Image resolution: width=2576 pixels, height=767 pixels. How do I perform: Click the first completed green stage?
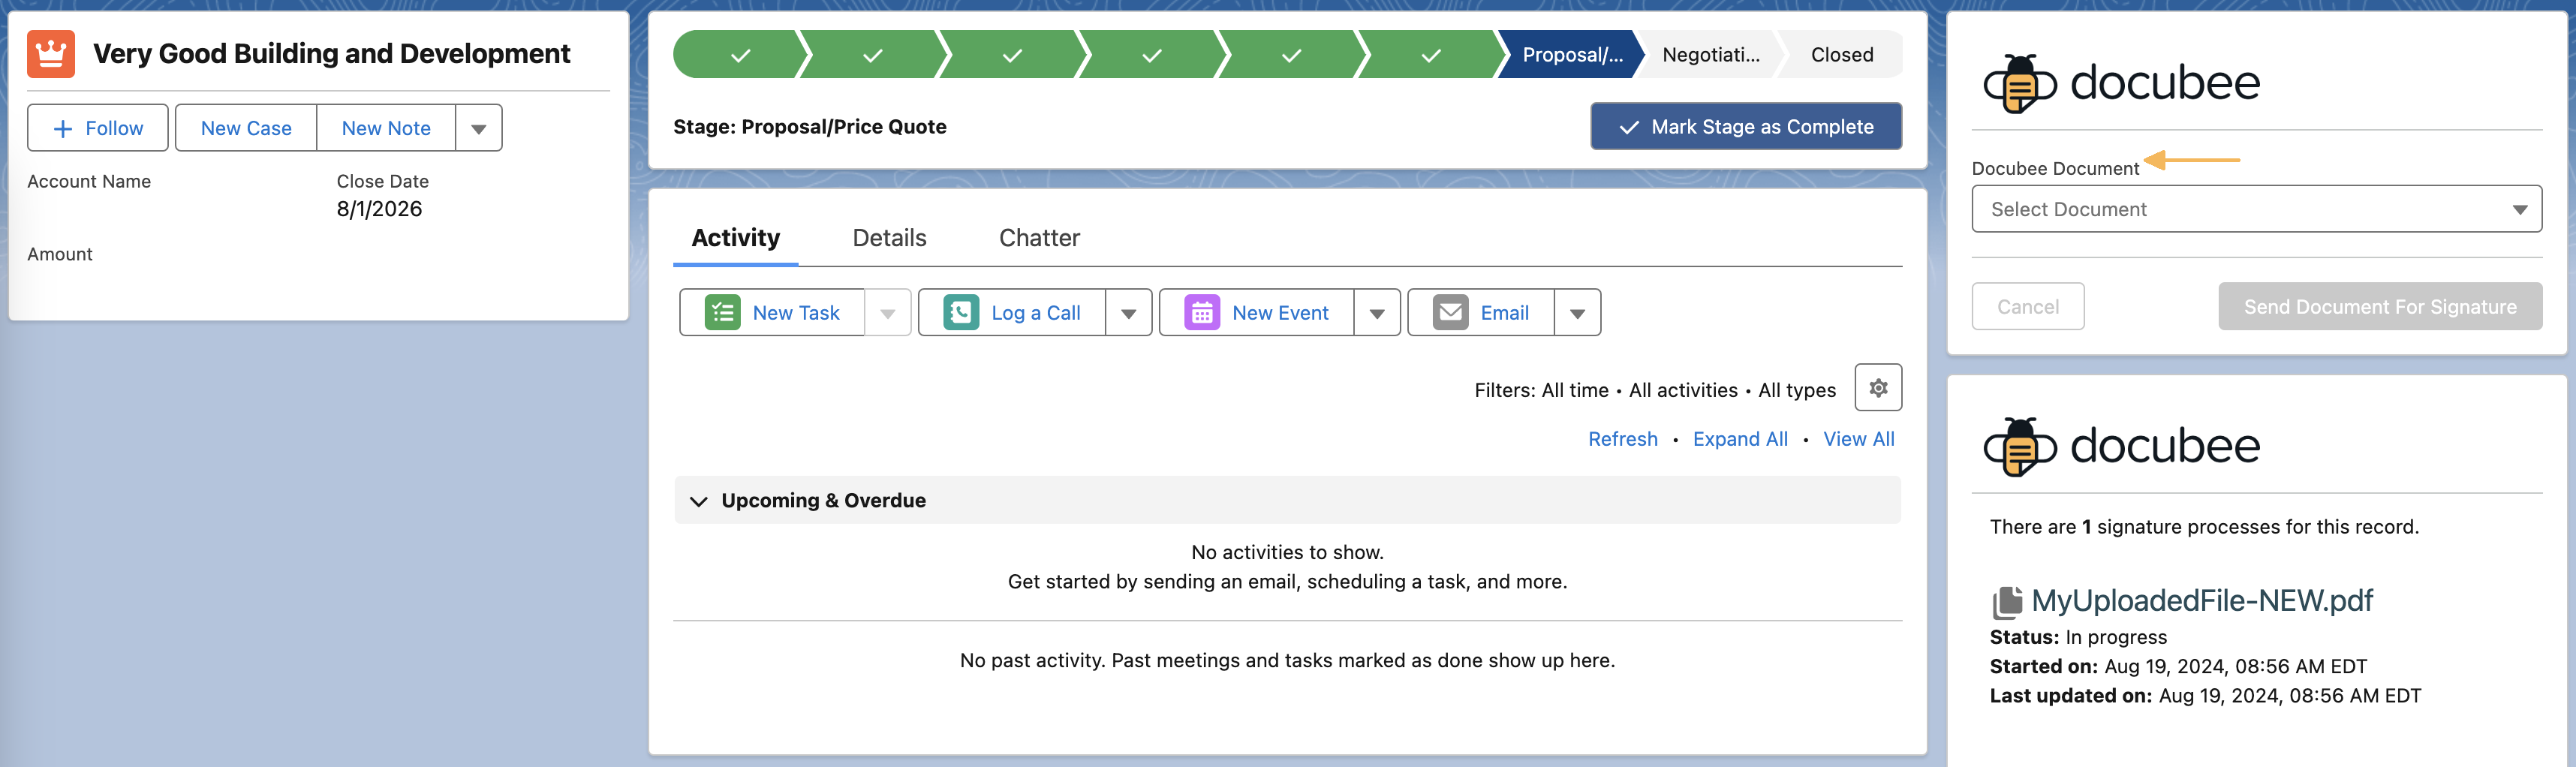tap(740, 55)
